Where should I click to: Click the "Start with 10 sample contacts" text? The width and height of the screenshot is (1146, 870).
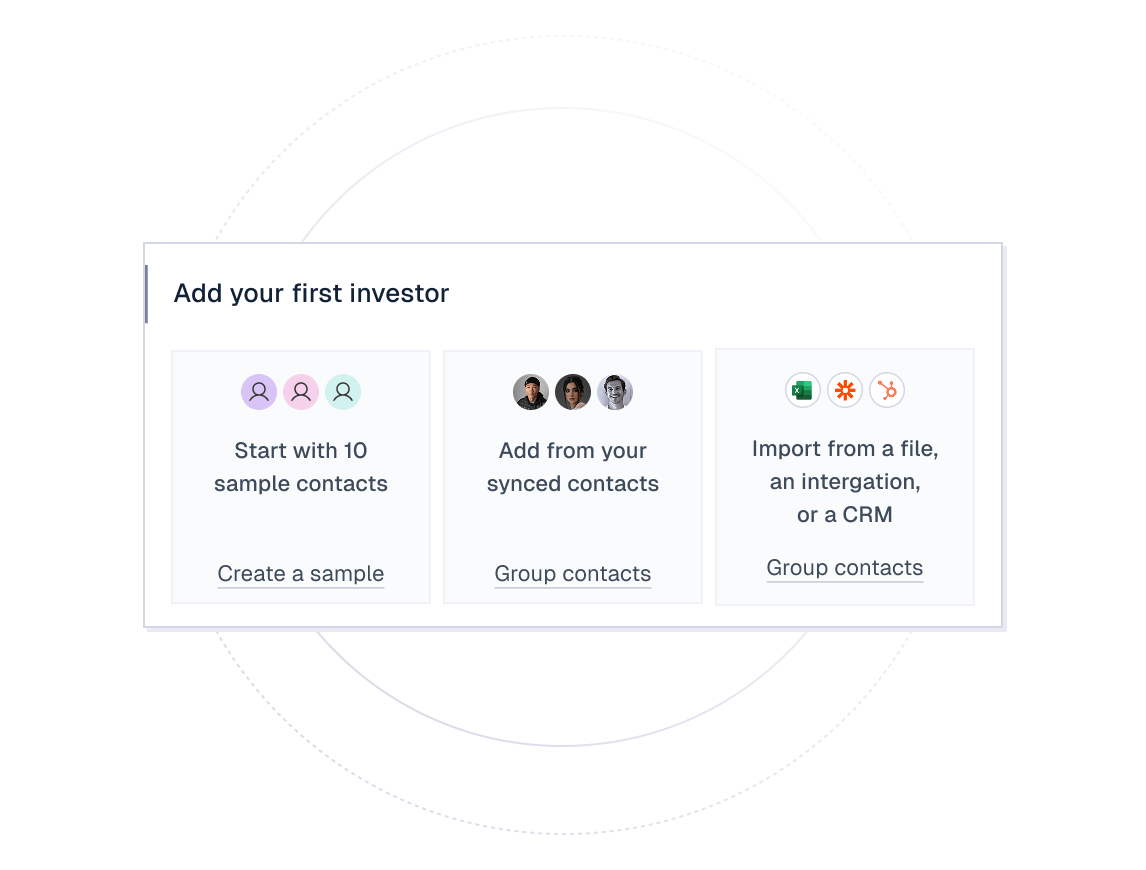point(301,467)
